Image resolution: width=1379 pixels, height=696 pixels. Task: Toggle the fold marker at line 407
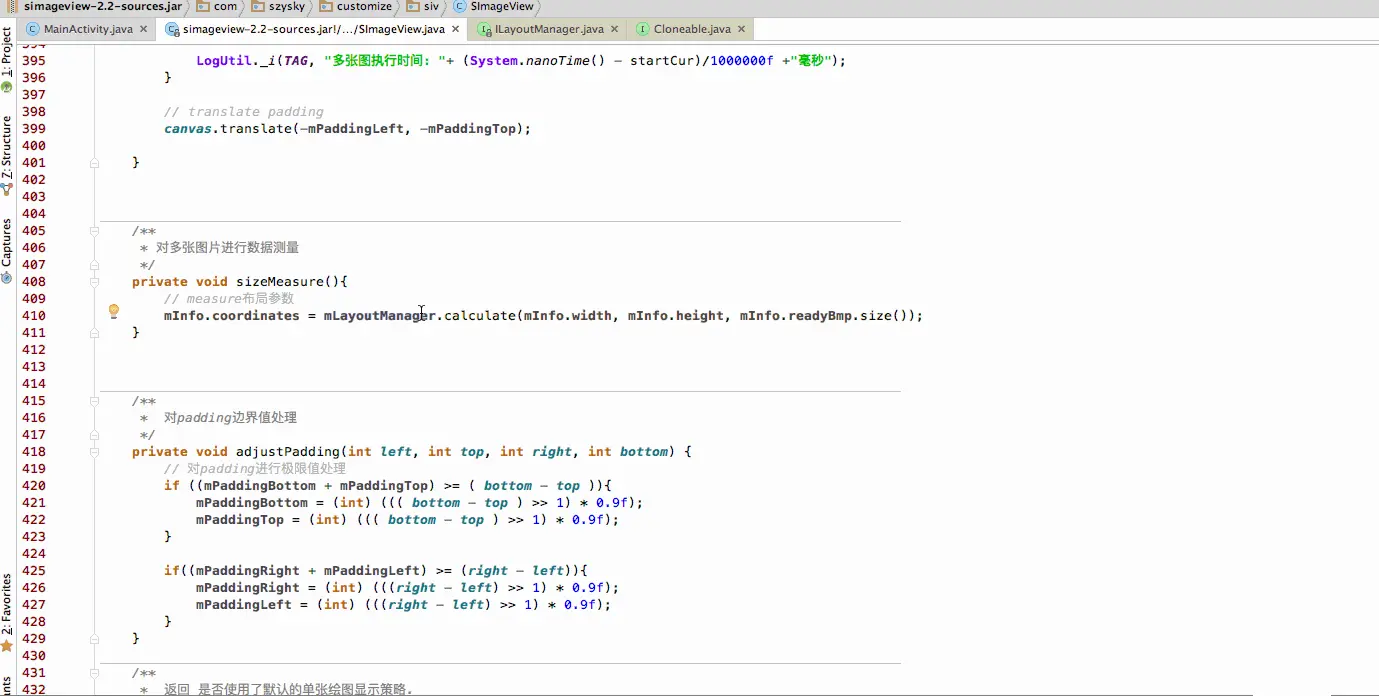click(95, 264)
